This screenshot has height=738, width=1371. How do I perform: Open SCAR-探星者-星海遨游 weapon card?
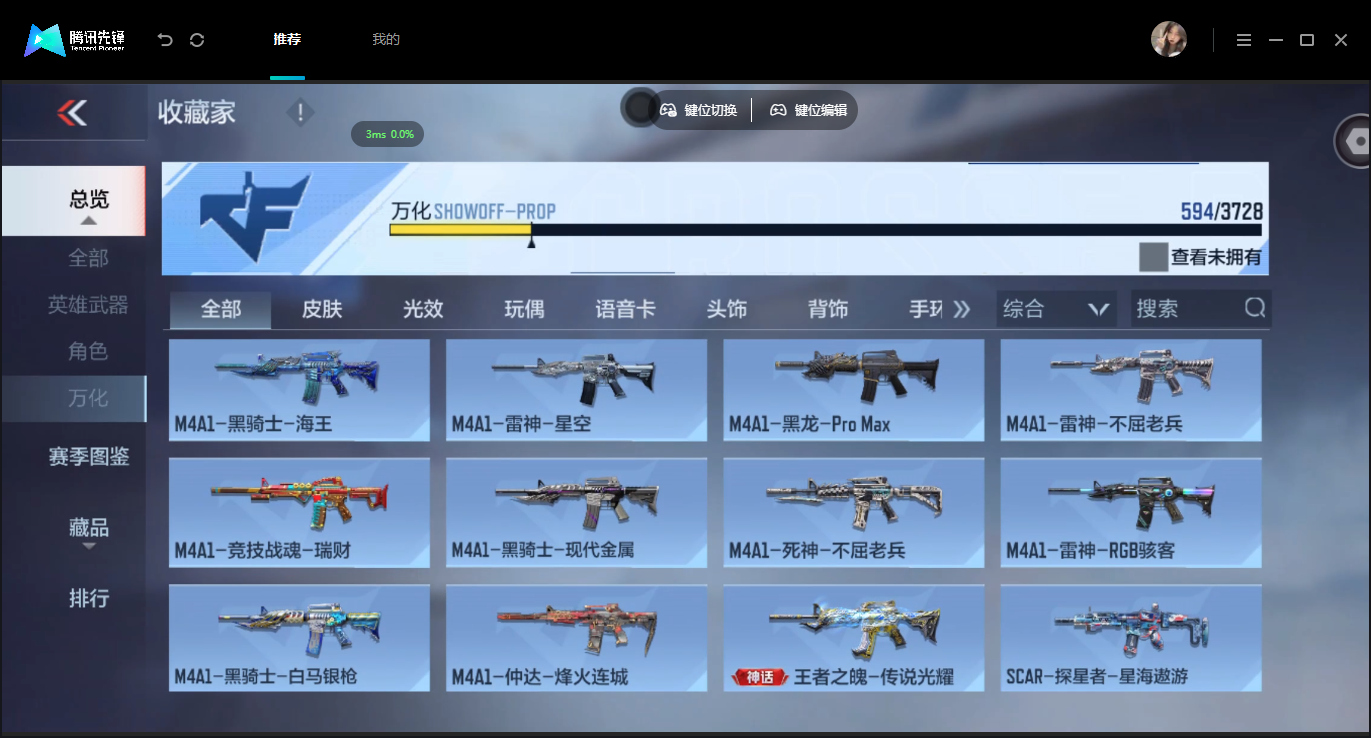1131,638
